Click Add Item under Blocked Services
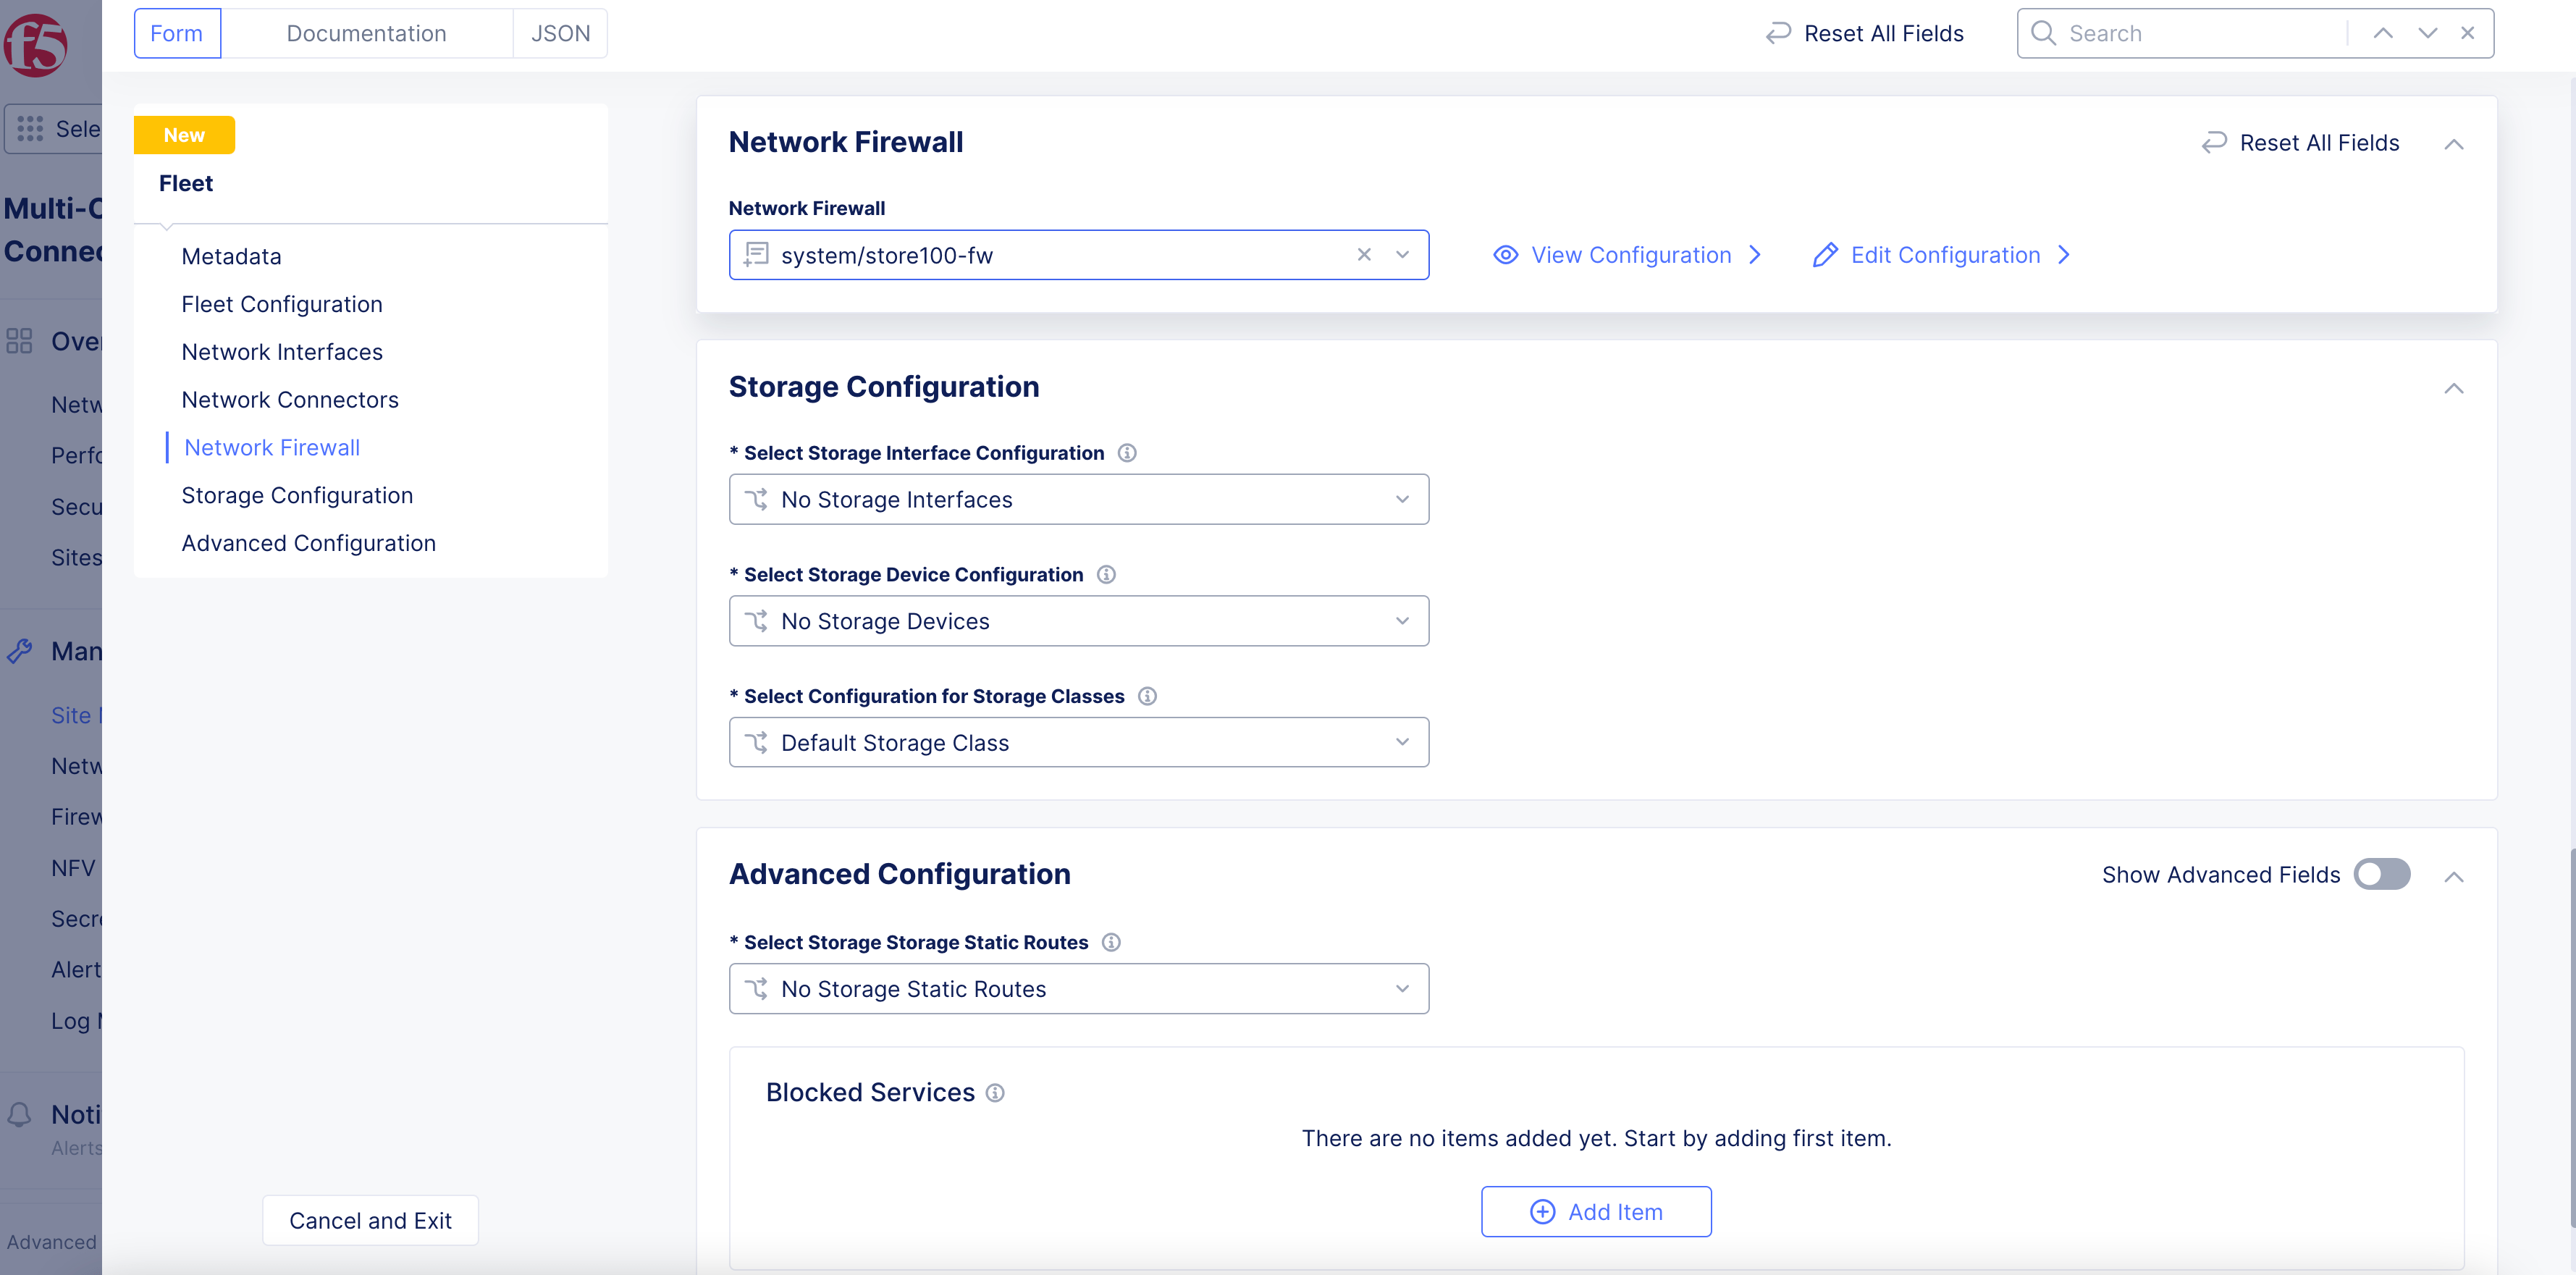Screen dimensions: 2576x1275 point(1596,1211)
